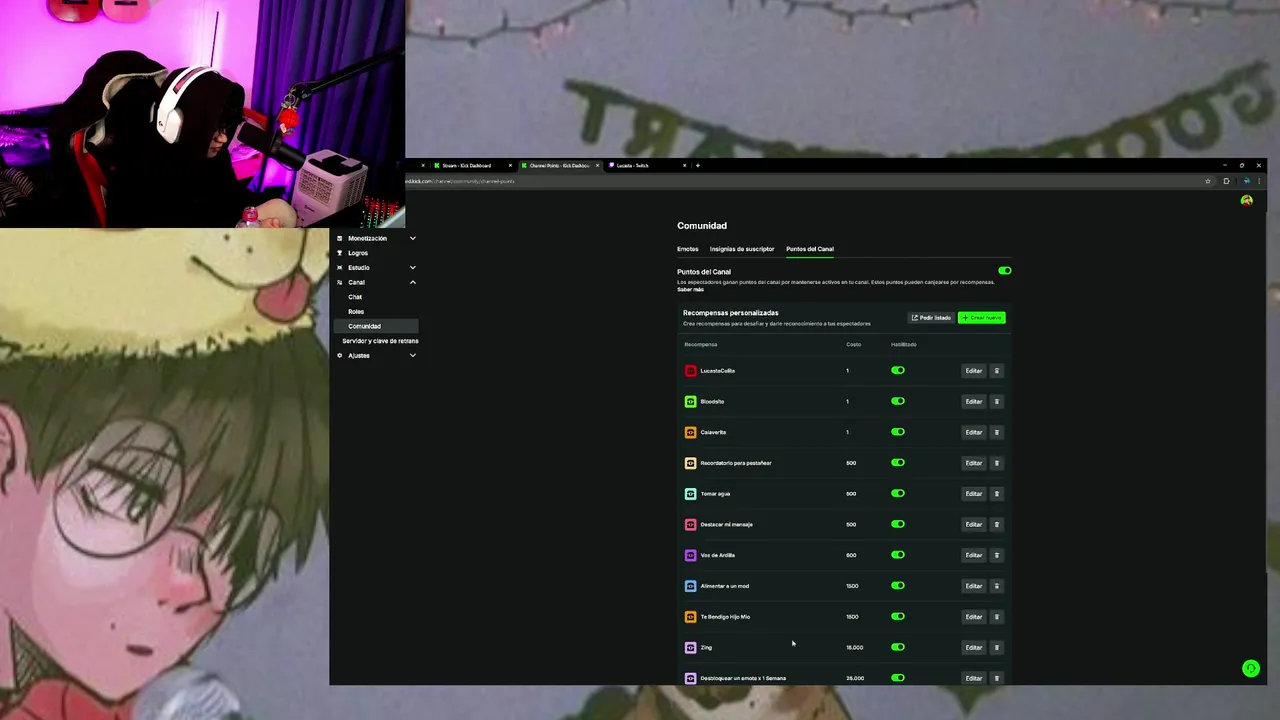The image size is (1280, 720).
Task: Click trash icon in the Calaverita row
Action: pos(996,432)
